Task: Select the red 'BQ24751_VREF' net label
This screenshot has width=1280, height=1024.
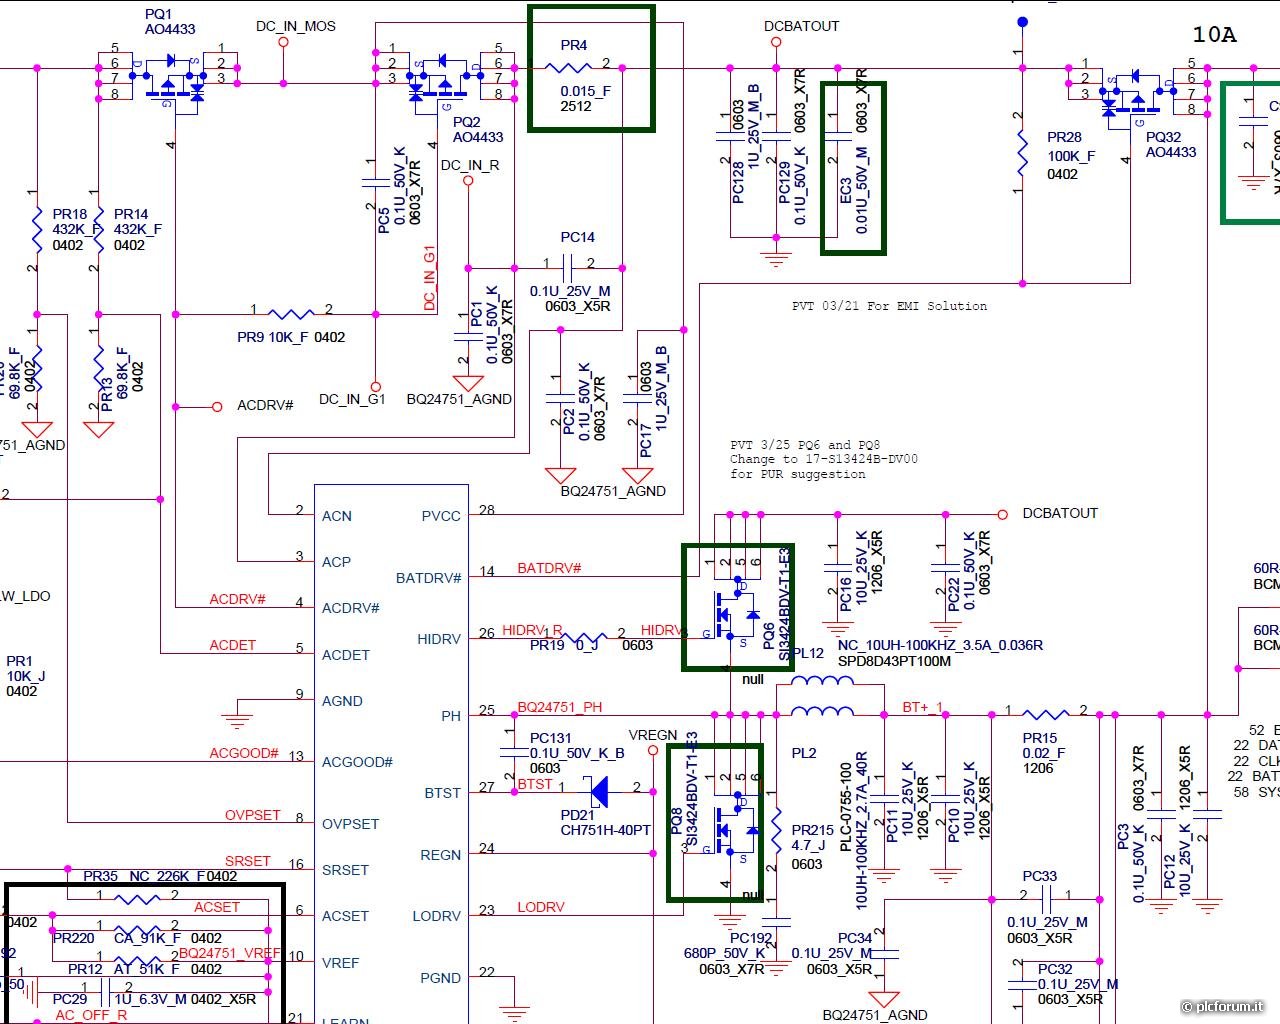Action: (230, 953)
